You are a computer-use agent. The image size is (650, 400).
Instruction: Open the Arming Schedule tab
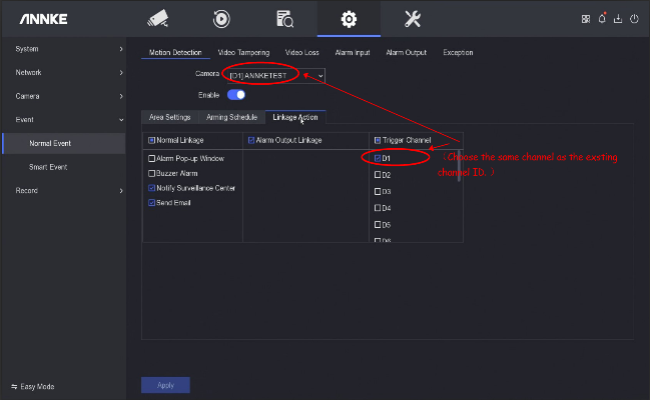(x=231, y=117)
